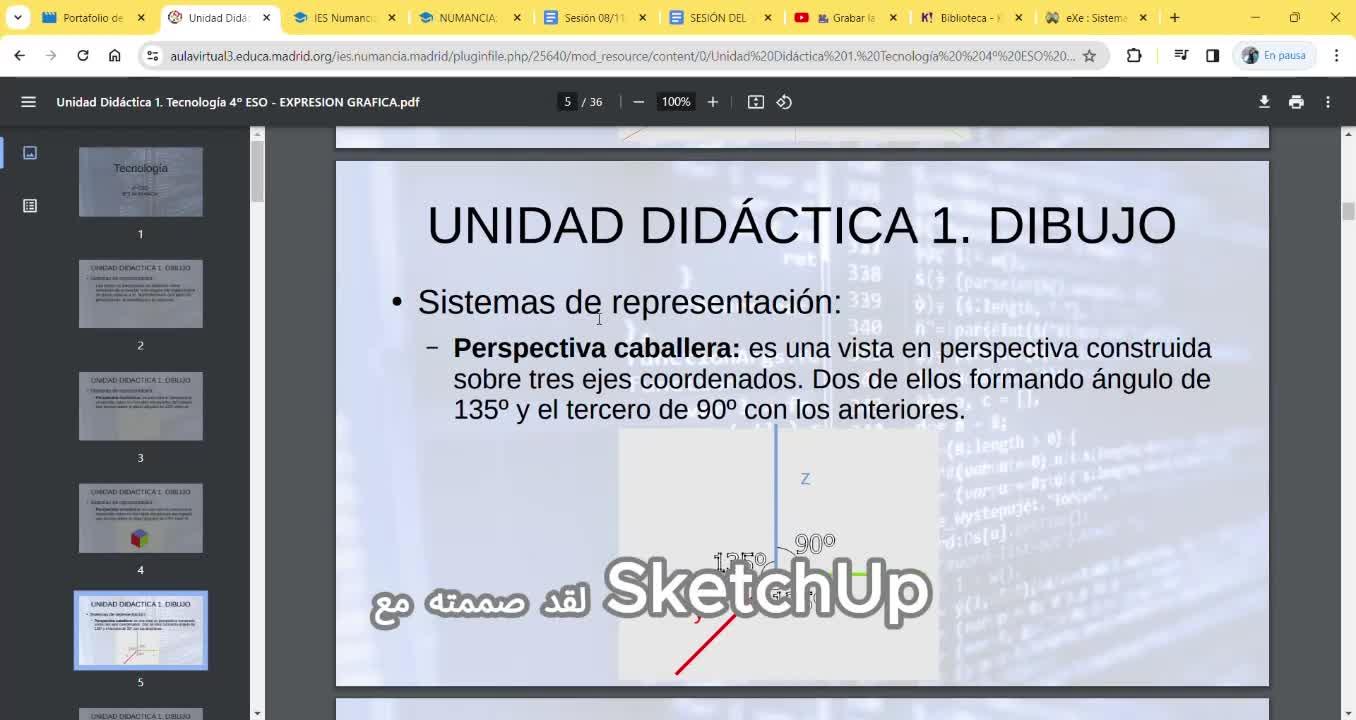
Task: Click the 100% zoom level field
Action: point(676,102)
